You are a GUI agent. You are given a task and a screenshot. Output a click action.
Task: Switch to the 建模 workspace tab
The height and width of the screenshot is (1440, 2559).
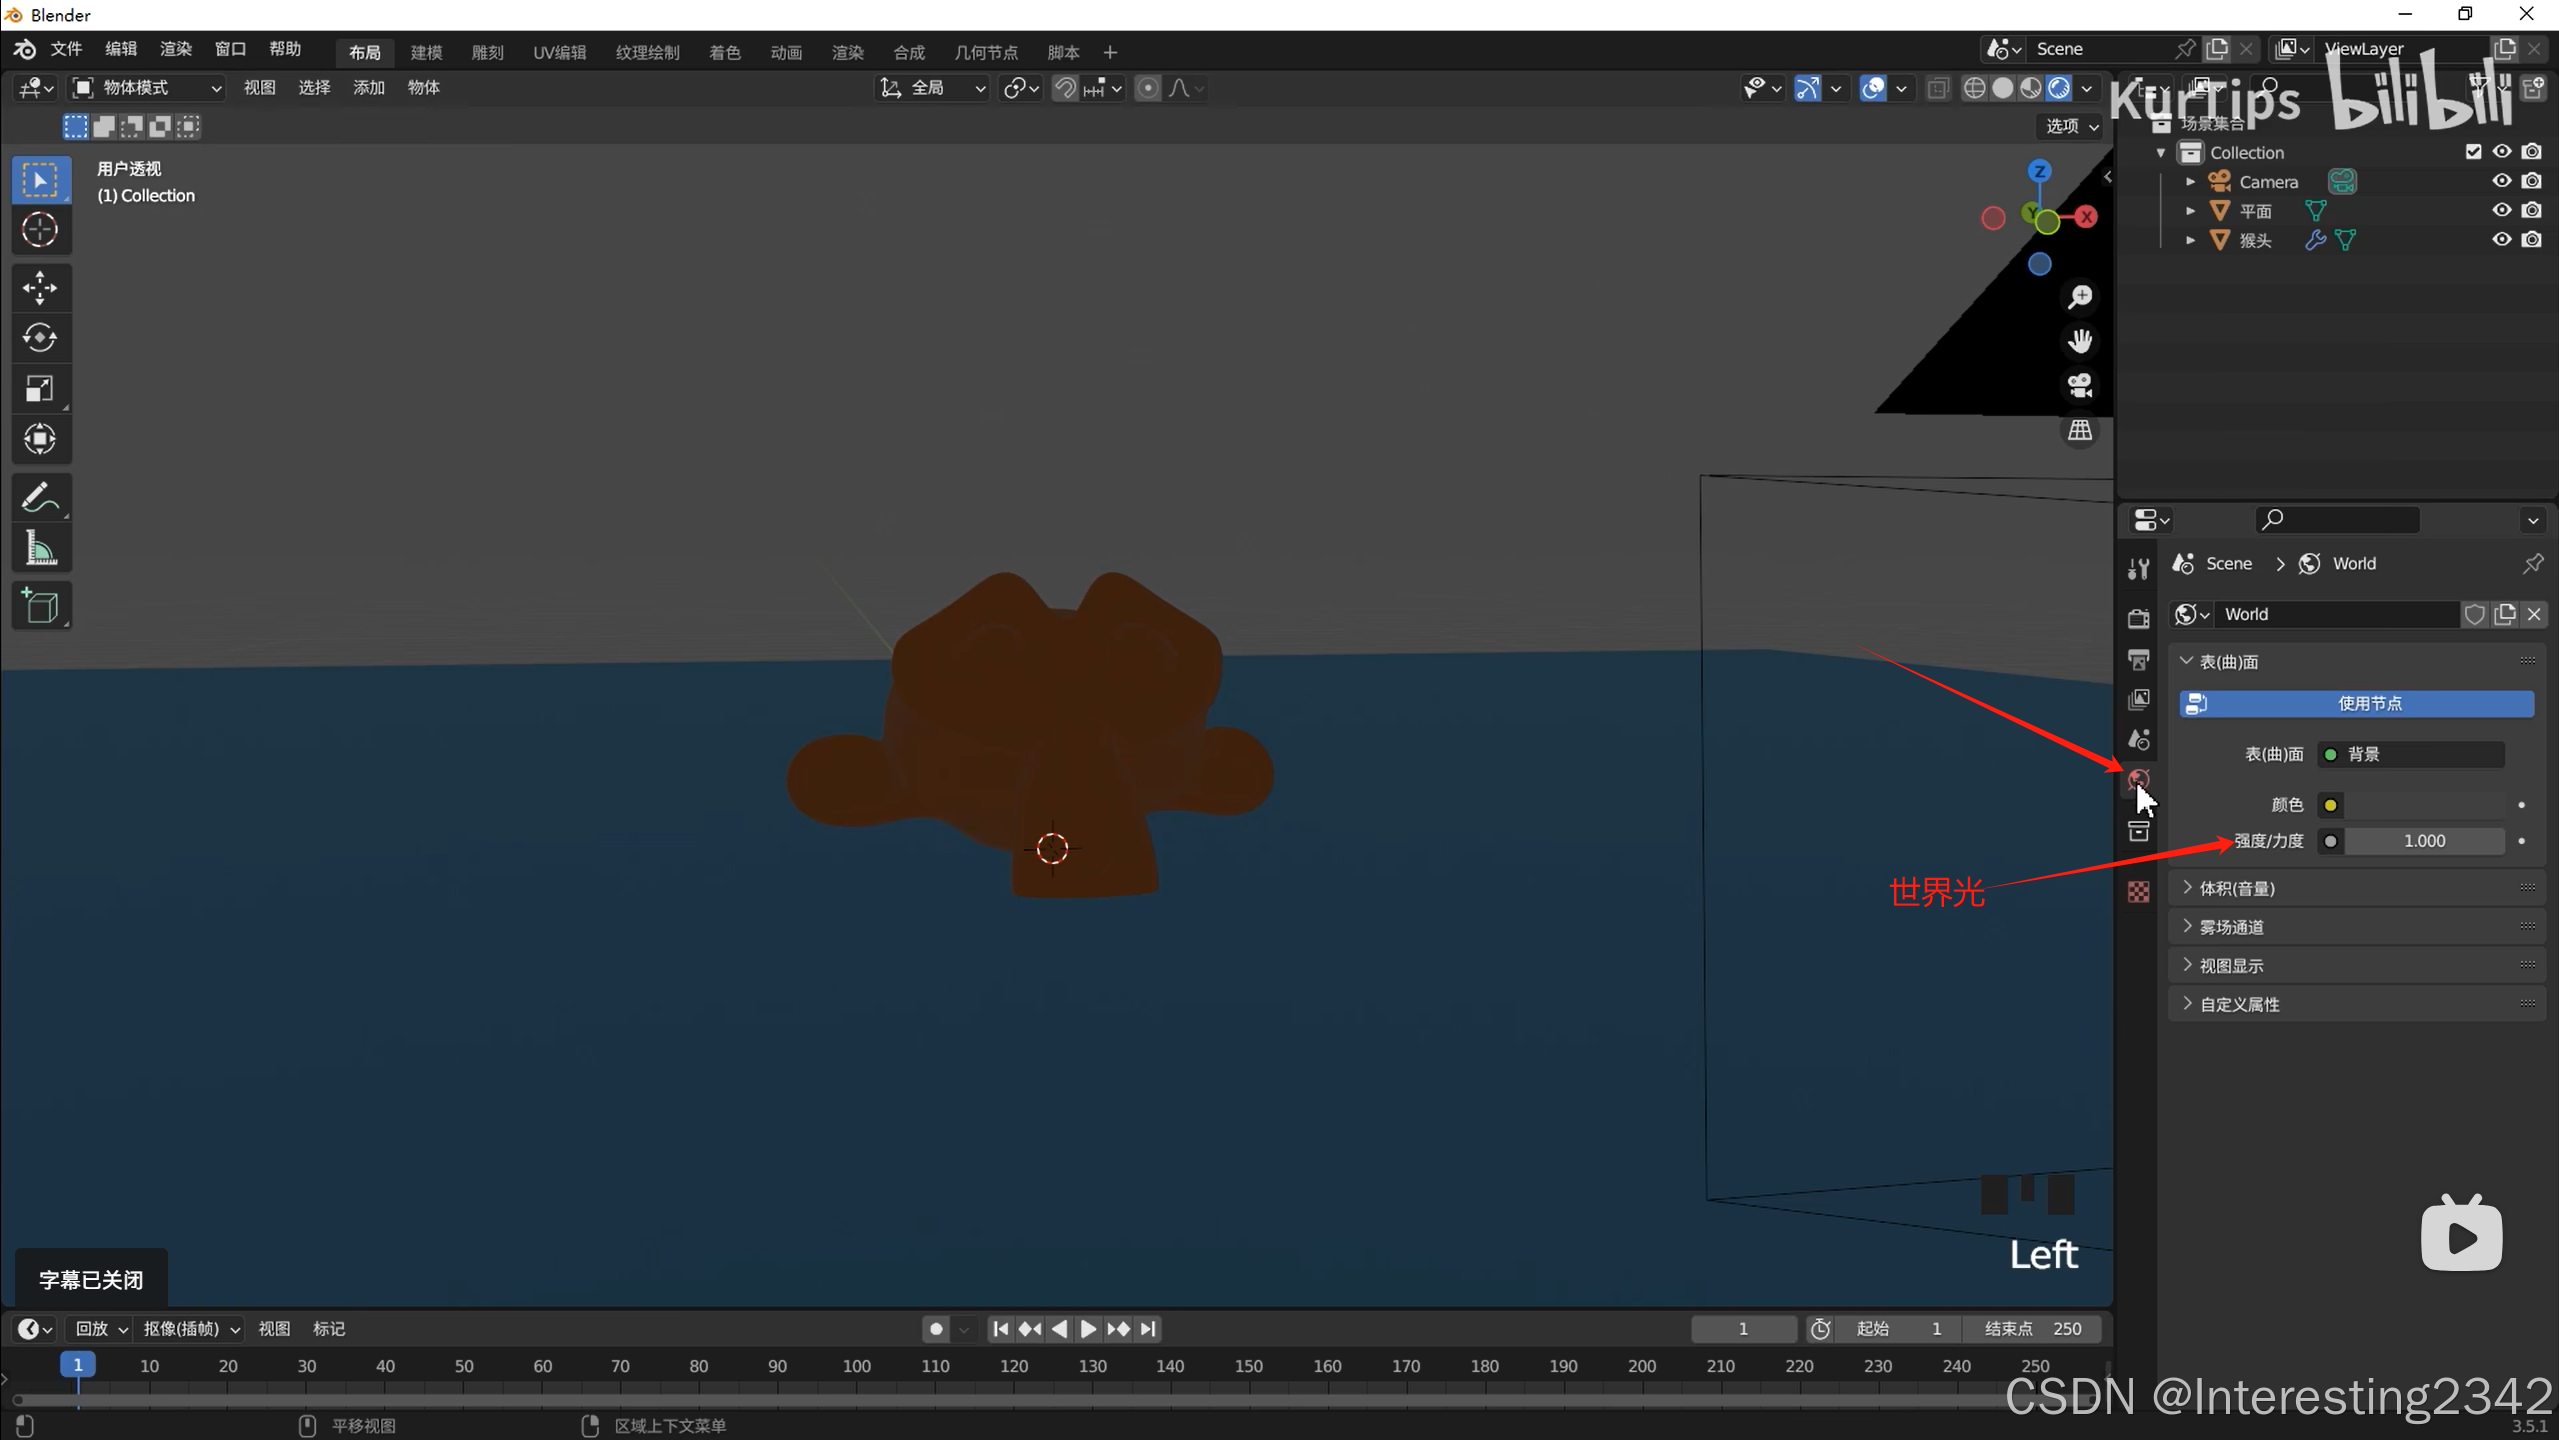point(426,52)
